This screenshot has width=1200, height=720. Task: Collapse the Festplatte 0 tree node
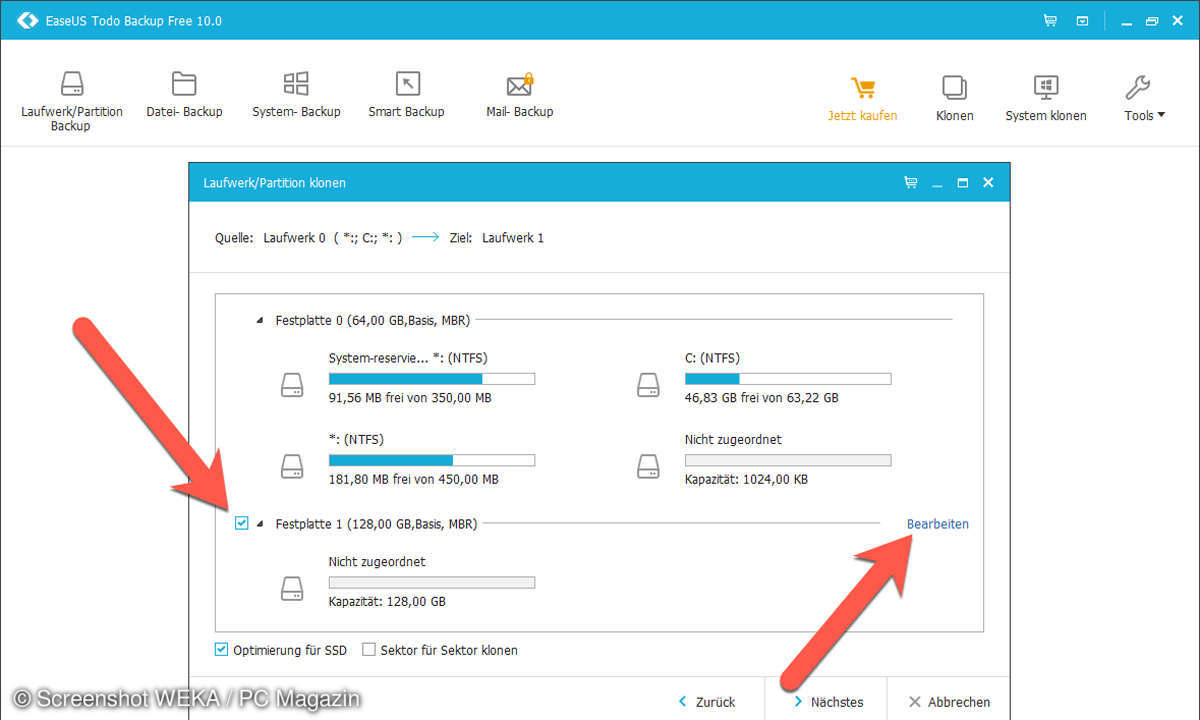point(260,321)
